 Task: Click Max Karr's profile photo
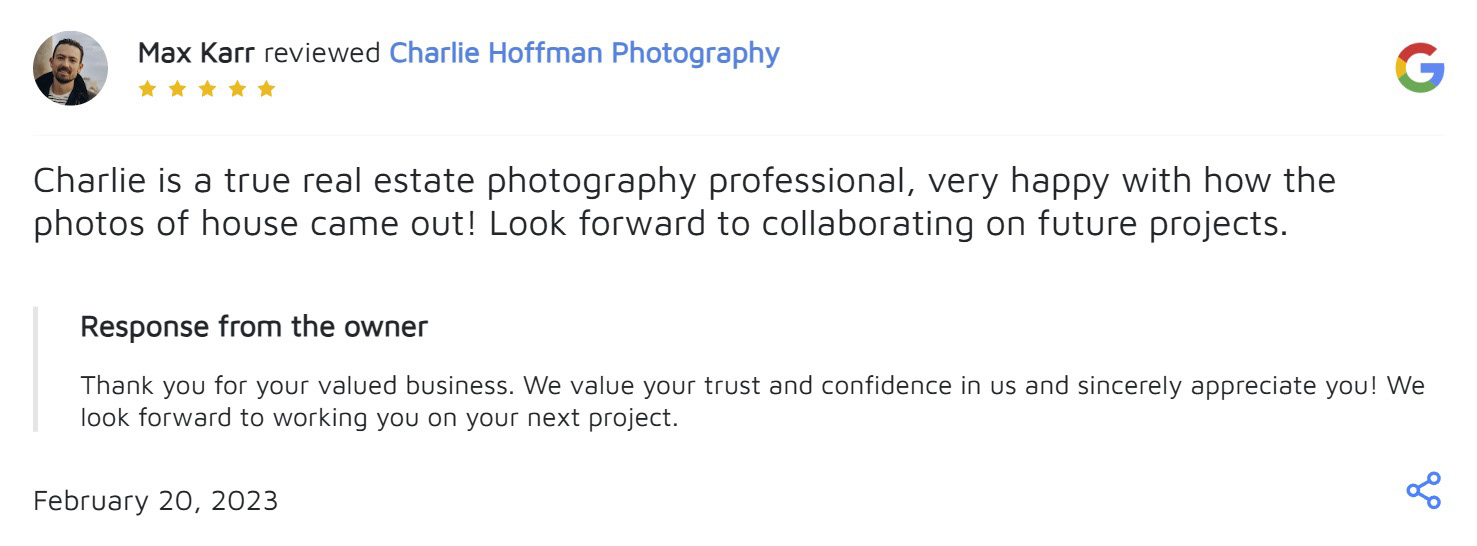(x=70, y=68)
